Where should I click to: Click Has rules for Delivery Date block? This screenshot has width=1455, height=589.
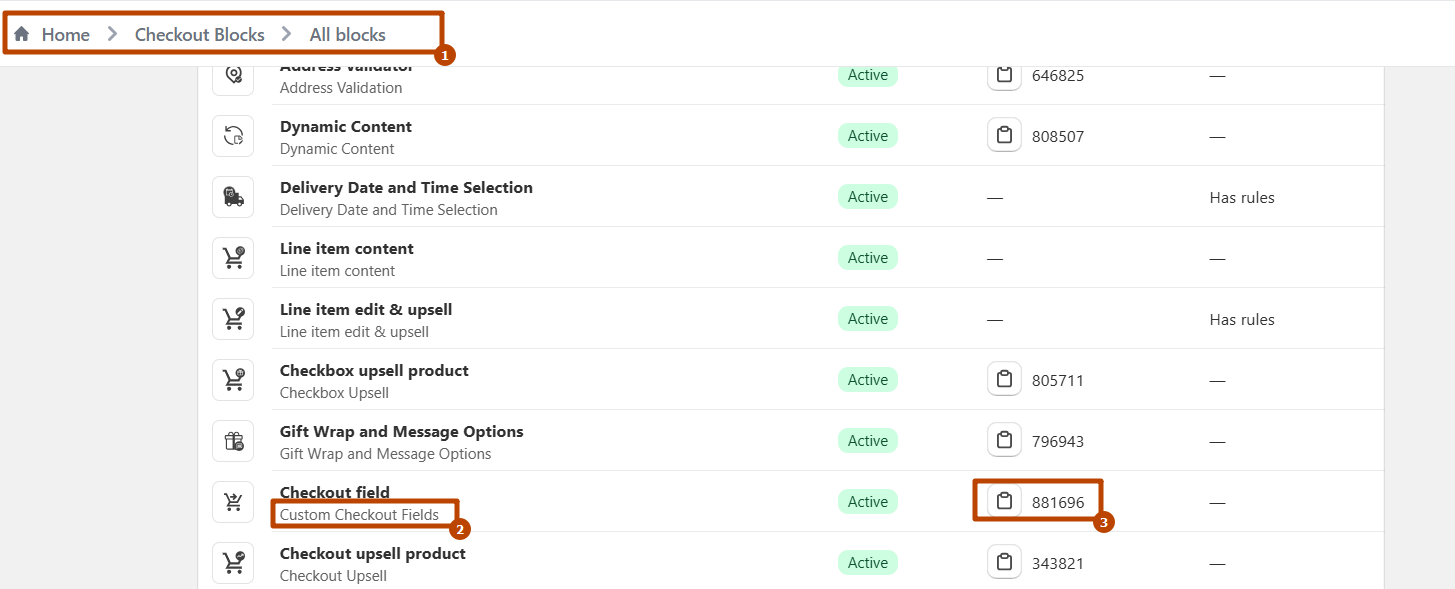(1242, 198)
